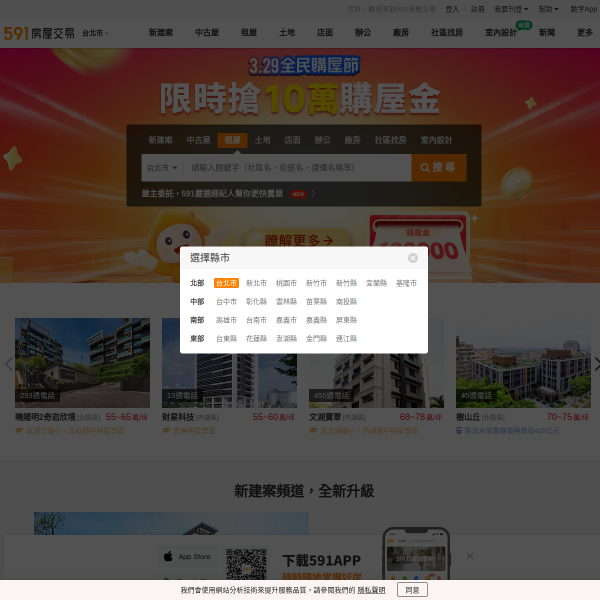Expand the 我要刊登 dropdown
Viewport: 600px width, 600px height.
[x=511, y=9]
